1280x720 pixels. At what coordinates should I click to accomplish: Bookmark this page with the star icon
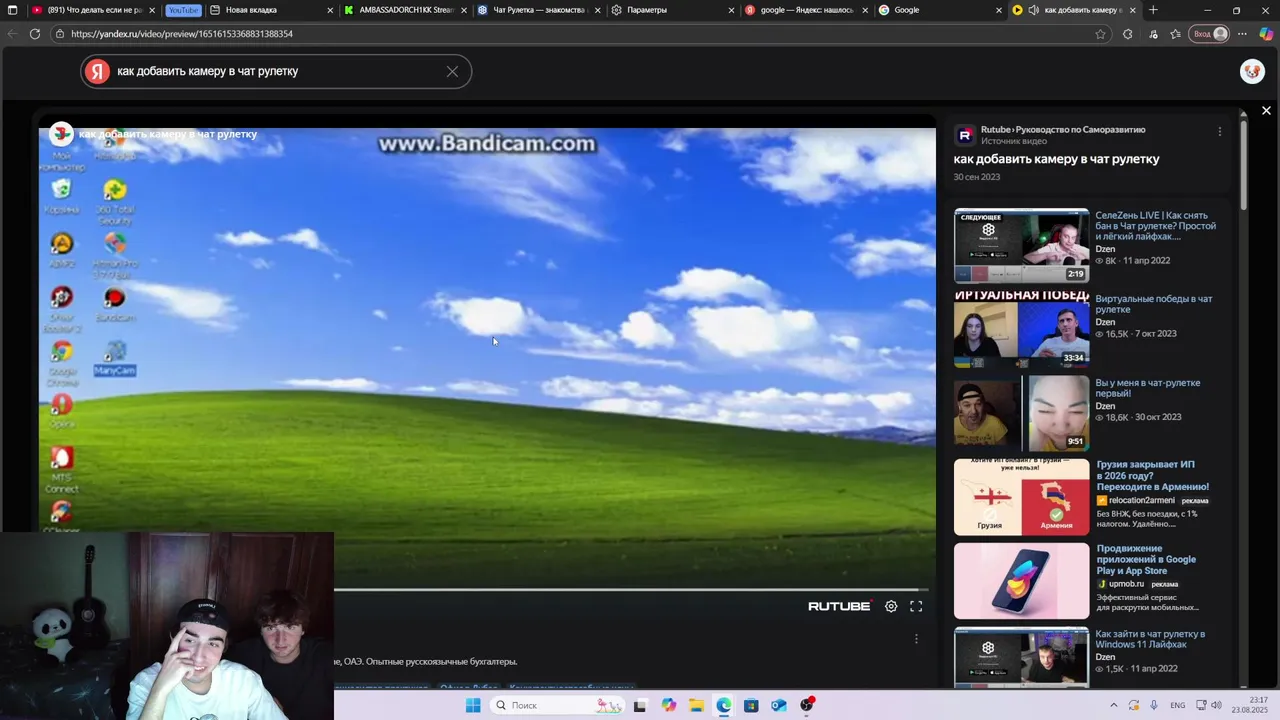(1100, 34)
